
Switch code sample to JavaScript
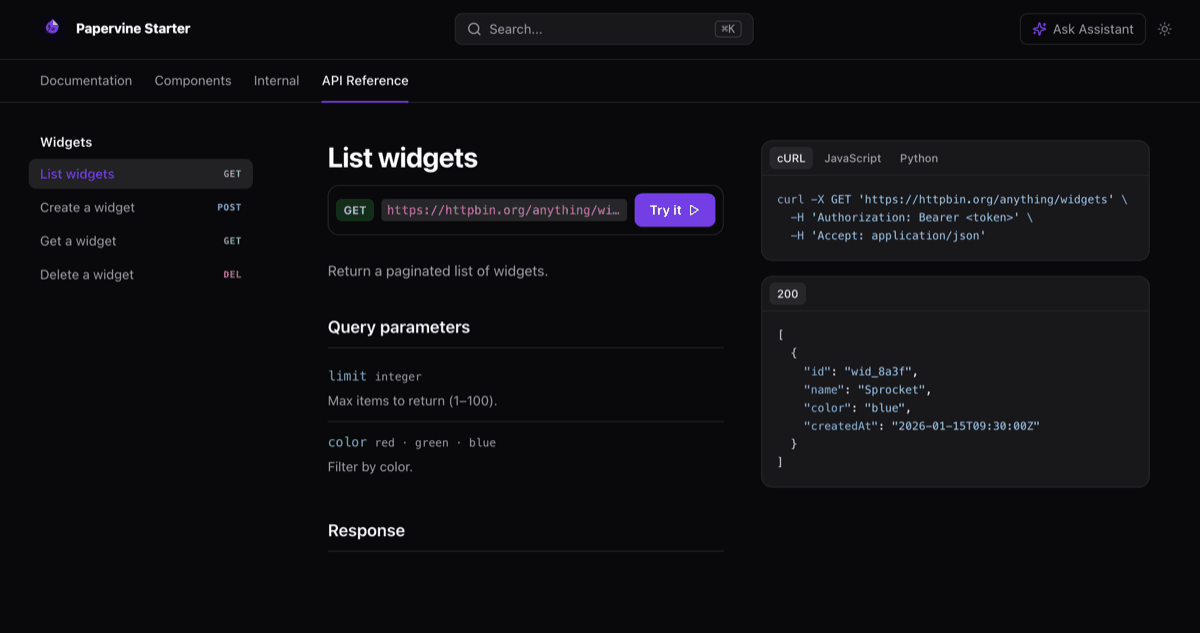point(853,158)
